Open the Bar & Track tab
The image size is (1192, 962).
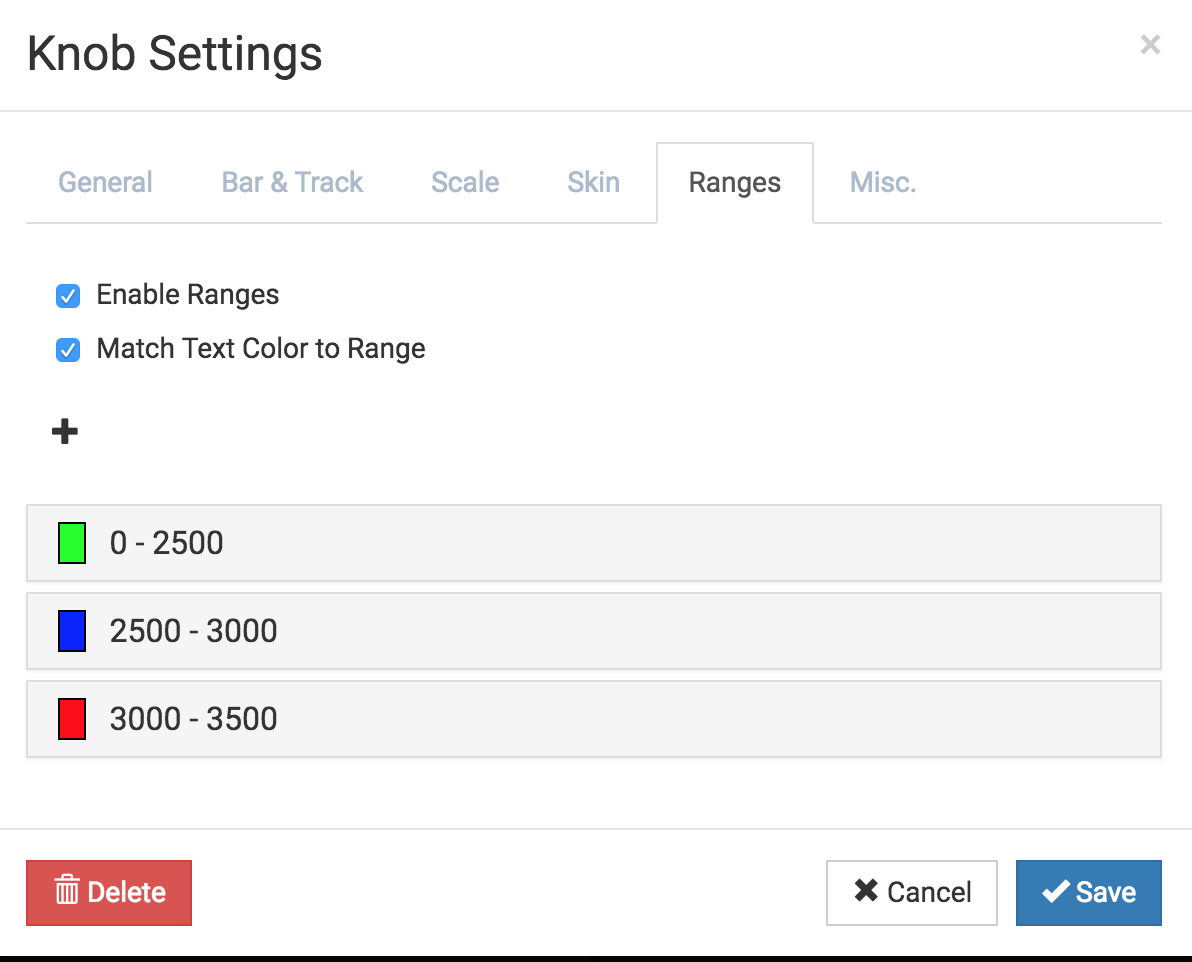click(292, 183)
